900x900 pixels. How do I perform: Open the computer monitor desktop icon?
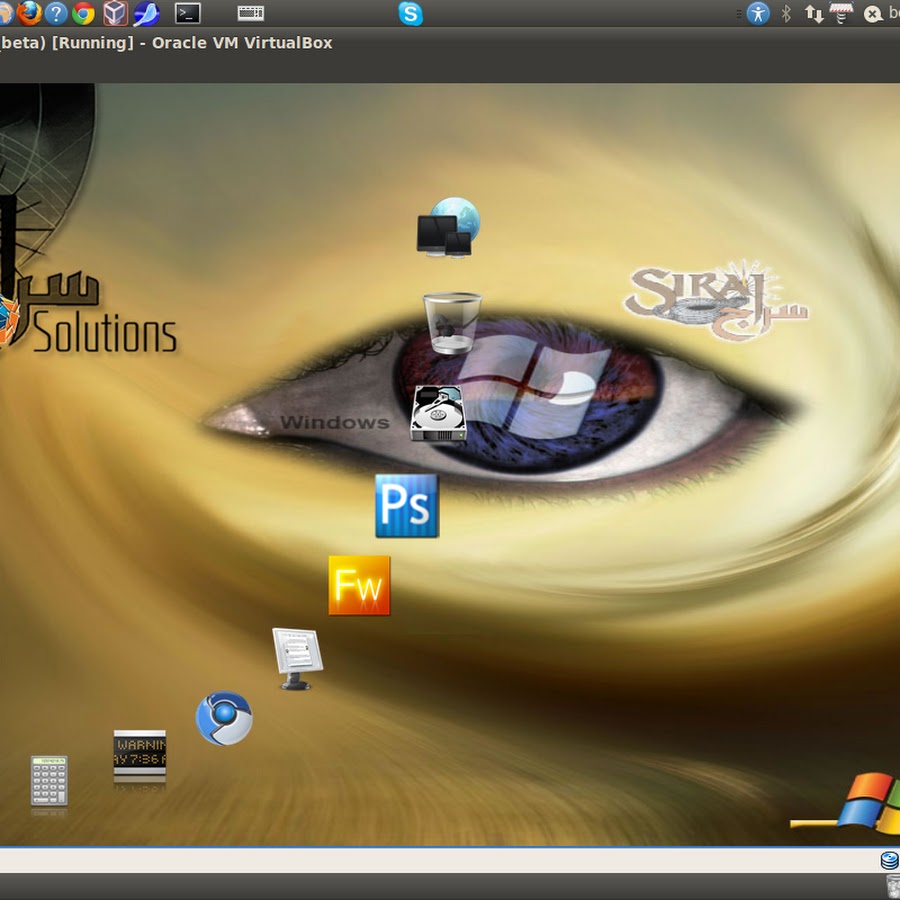[297, 657]
